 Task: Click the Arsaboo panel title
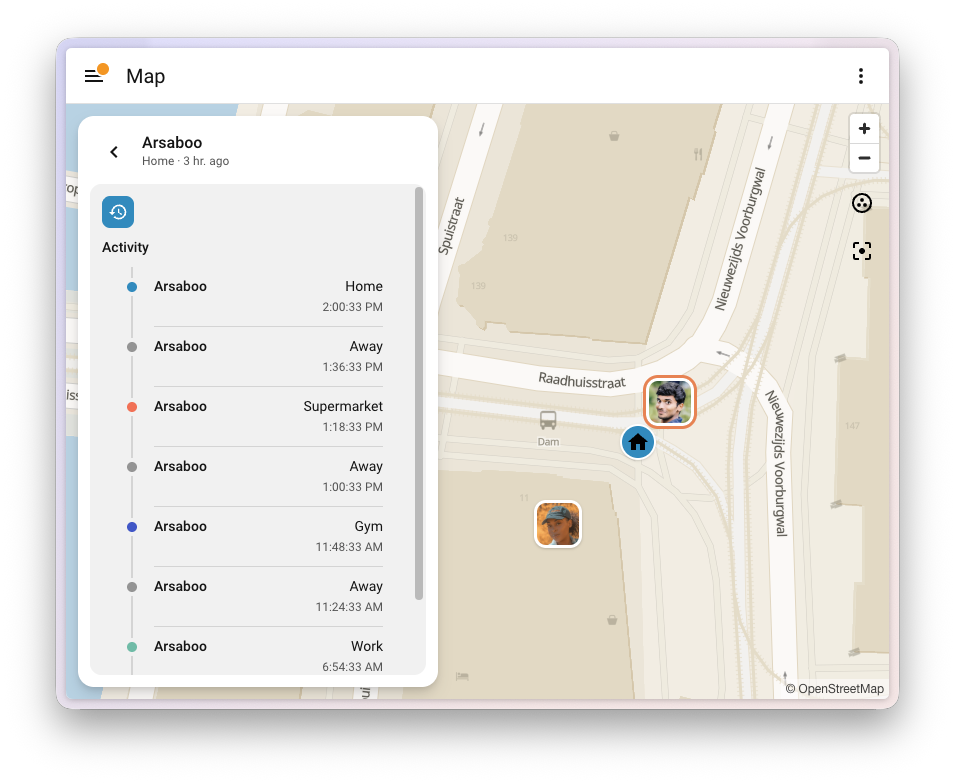[x=172, y=142]
